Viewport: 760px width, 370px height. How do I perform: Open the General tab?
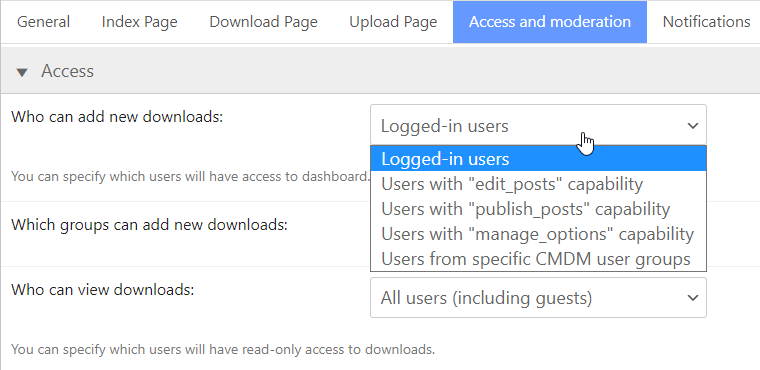44,22
